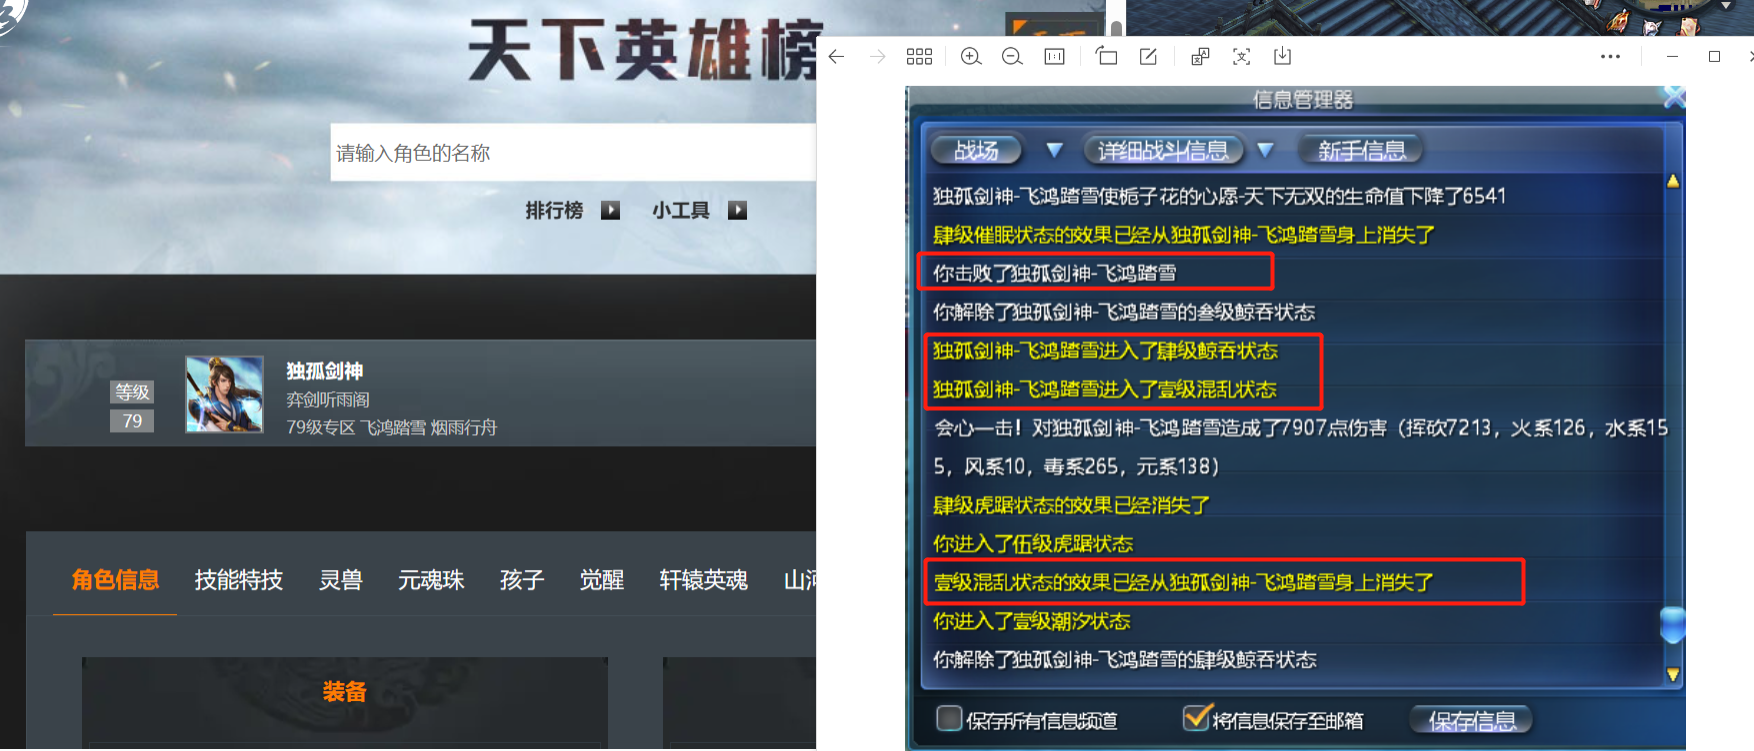The height and width of the screenshot is (751, 1754).
Task: Open the edit image tool
Action: [x=1148, y=57]
